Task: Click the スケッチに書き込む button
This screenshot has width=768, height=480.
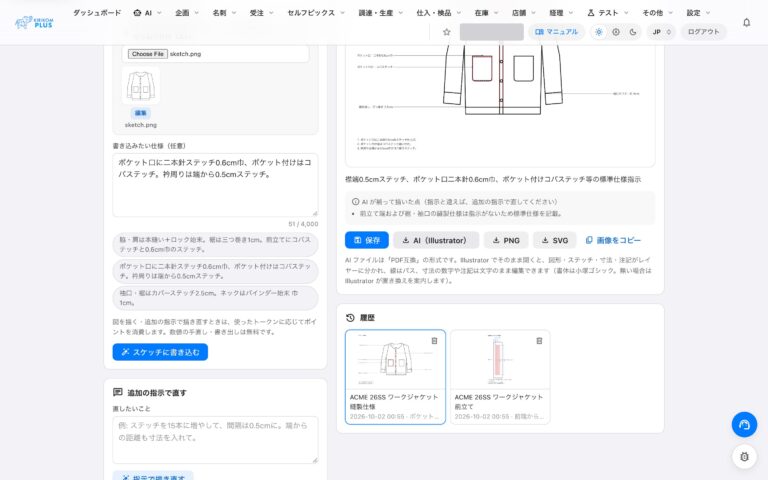Action: point(160,352)
